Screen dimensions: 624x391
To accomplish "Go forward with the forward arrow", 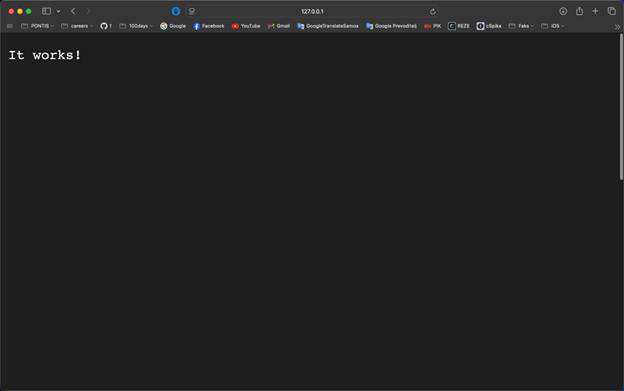I will pyautogui.click(x=88, y=11).
